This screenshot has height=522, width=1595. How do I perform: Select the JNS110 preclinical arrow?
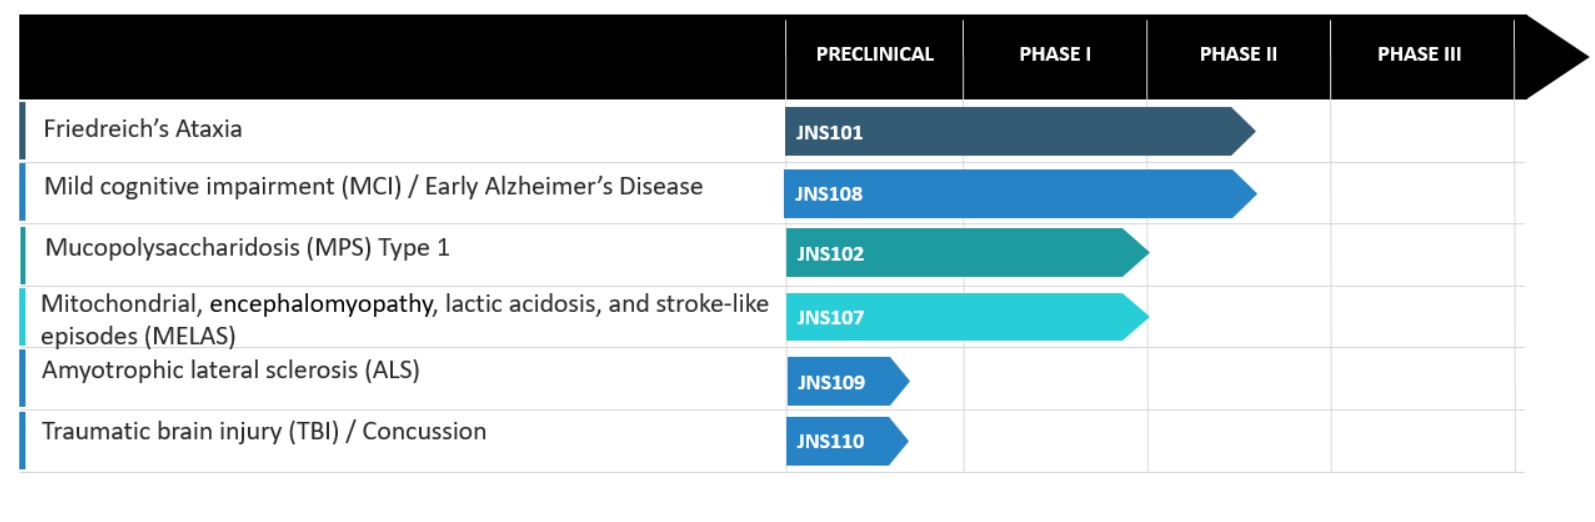(847, 441)
